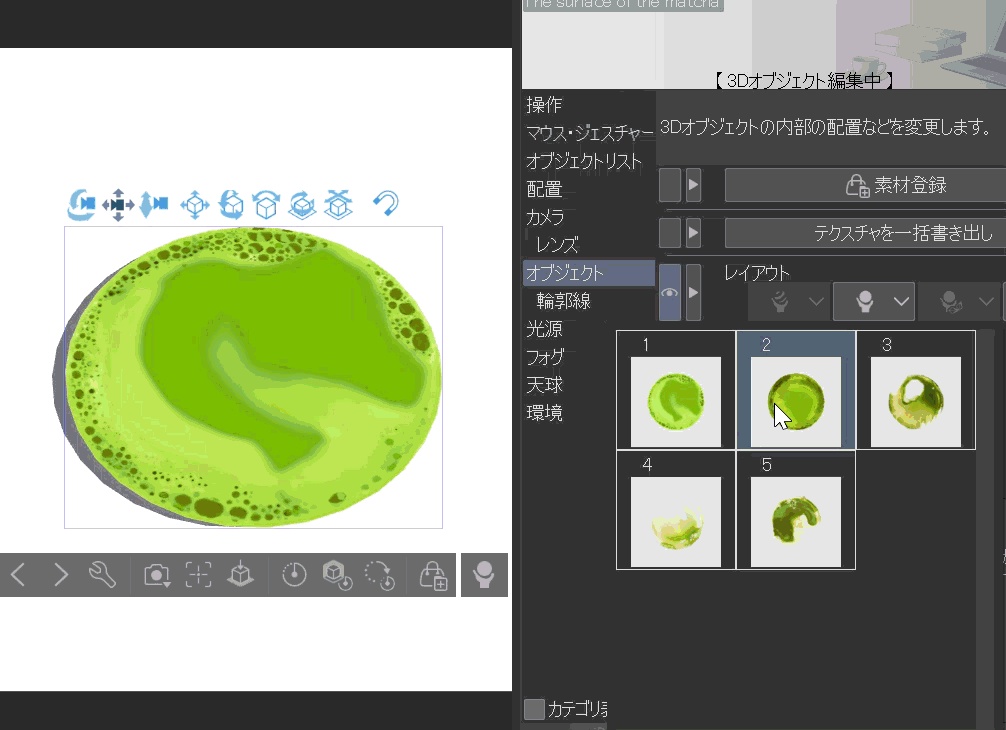This screenshot has height=730, width=1006.
Task: Select the active layout preset head icon
Action: click(x=864, y=301)
